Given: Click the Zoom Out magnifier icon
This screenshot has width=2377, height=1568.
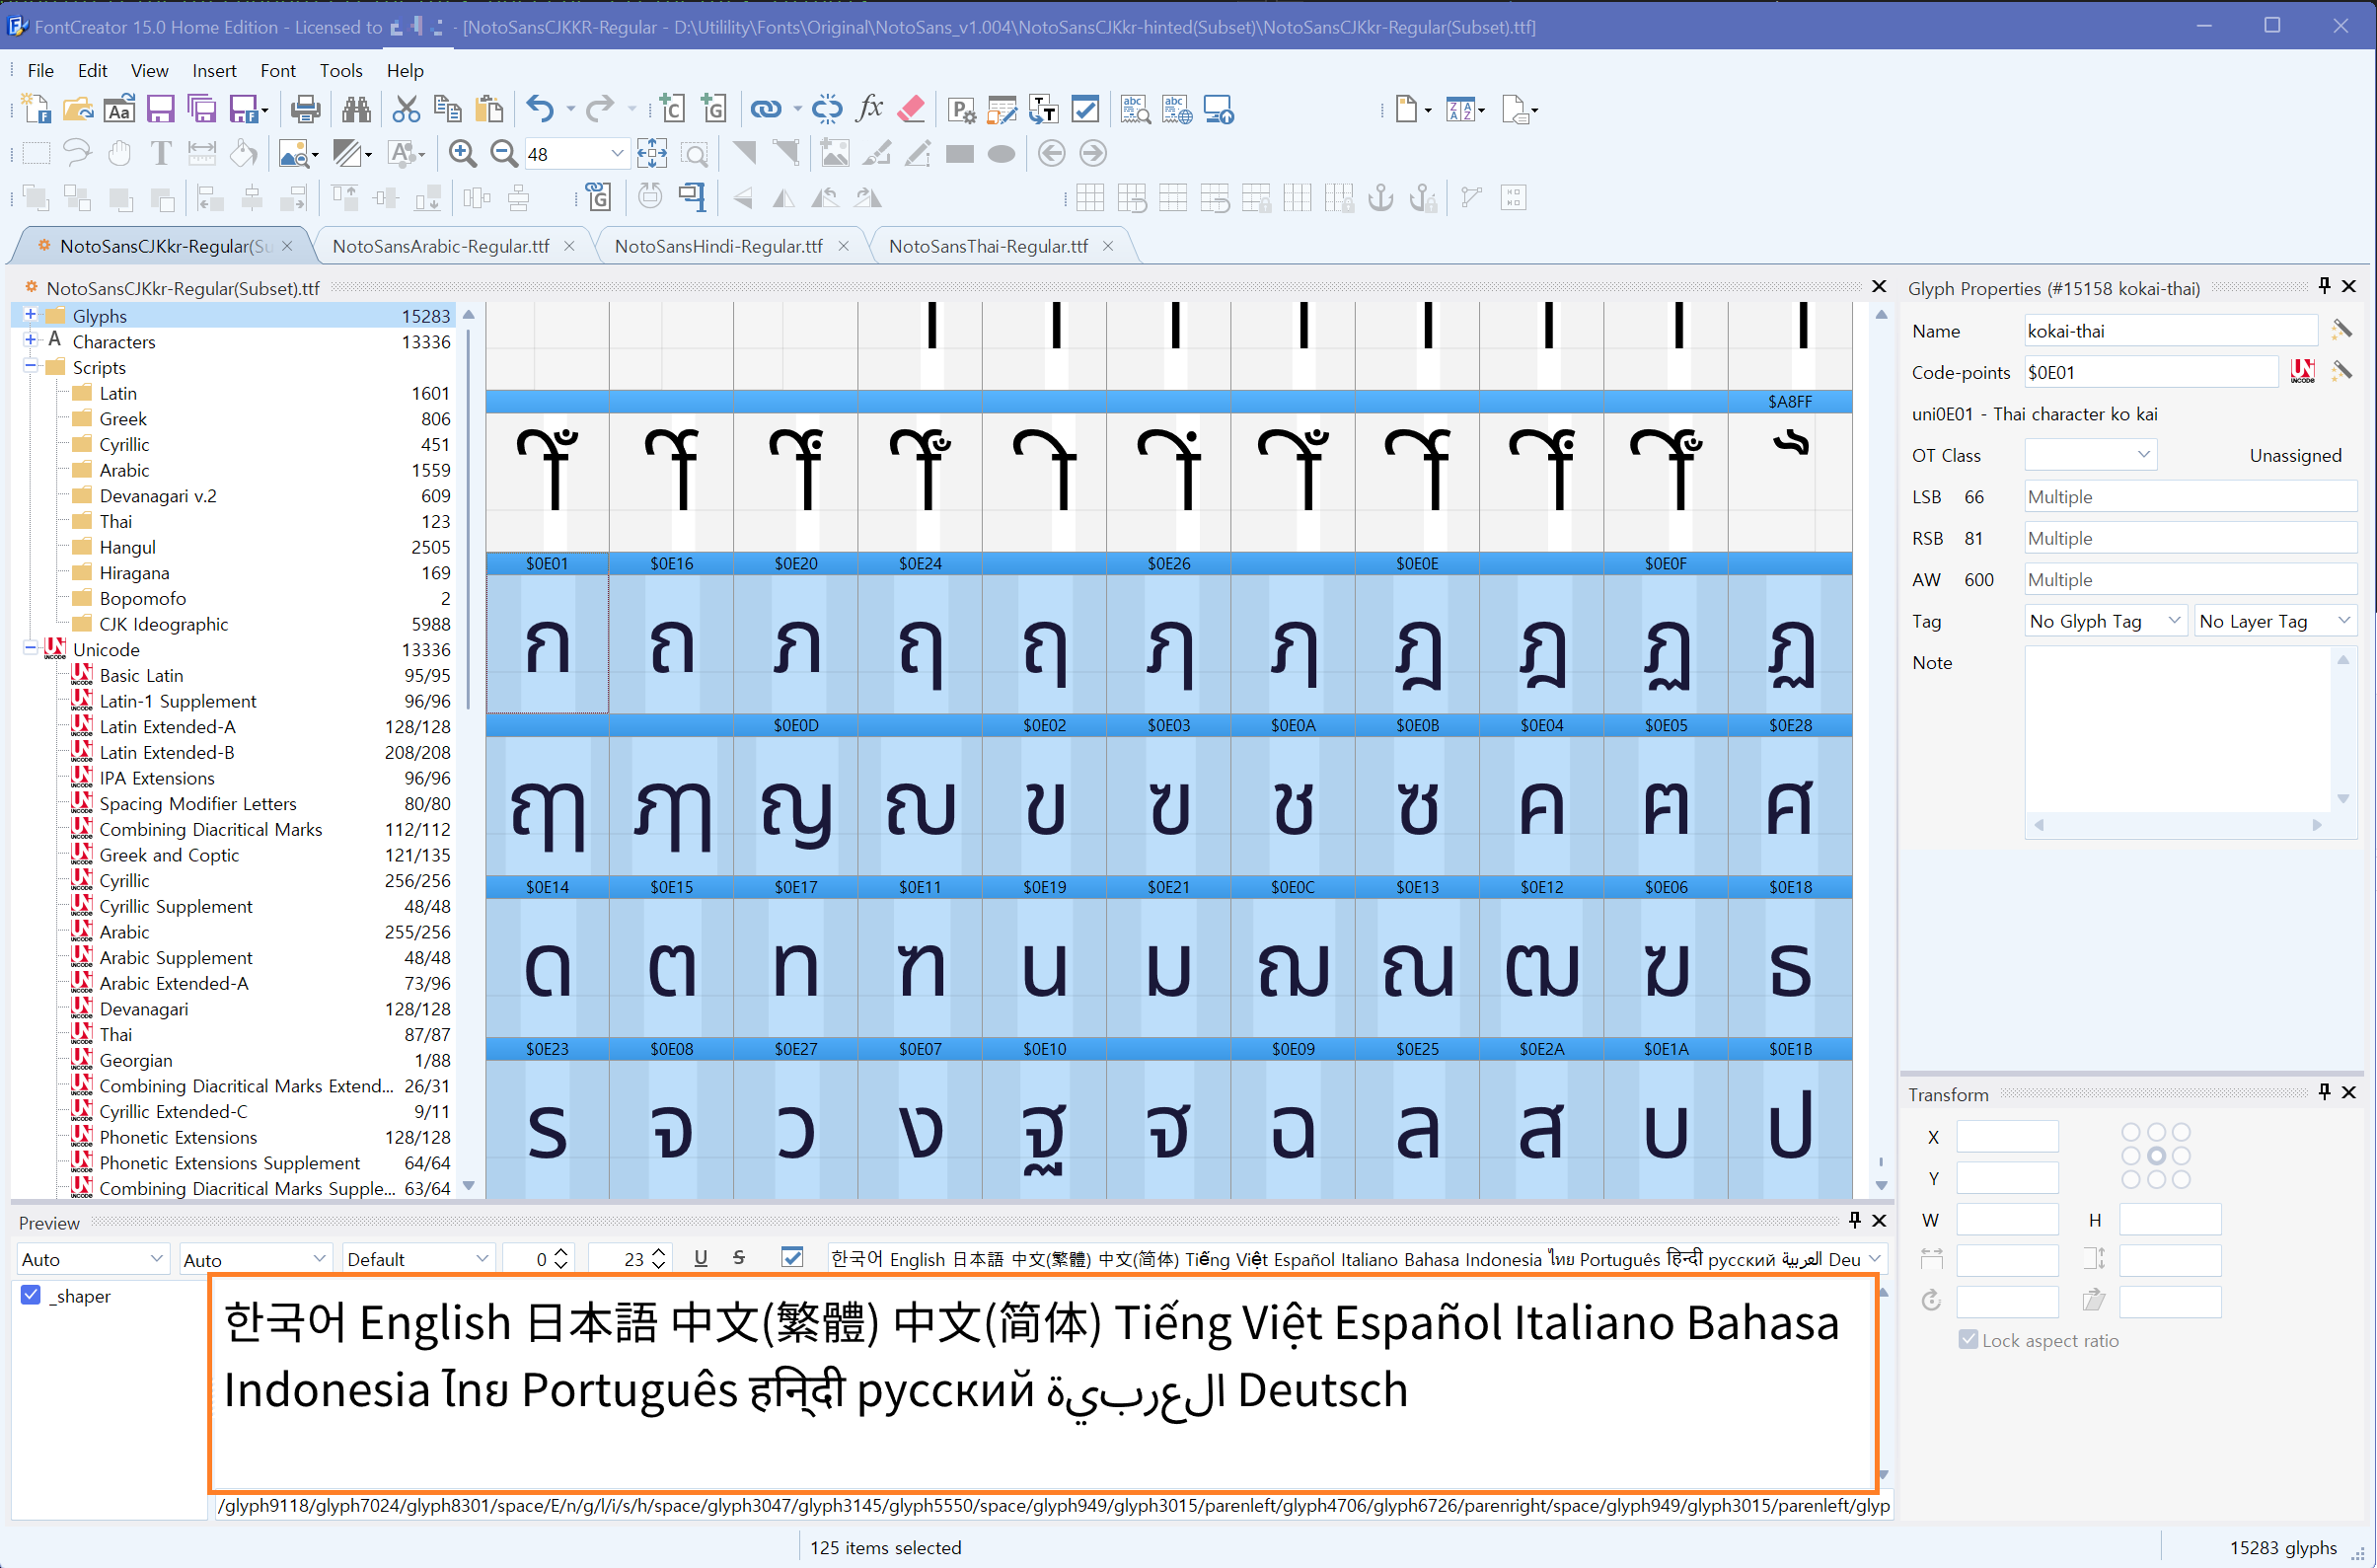Looking at the screenshot, I should coord(504,154).
